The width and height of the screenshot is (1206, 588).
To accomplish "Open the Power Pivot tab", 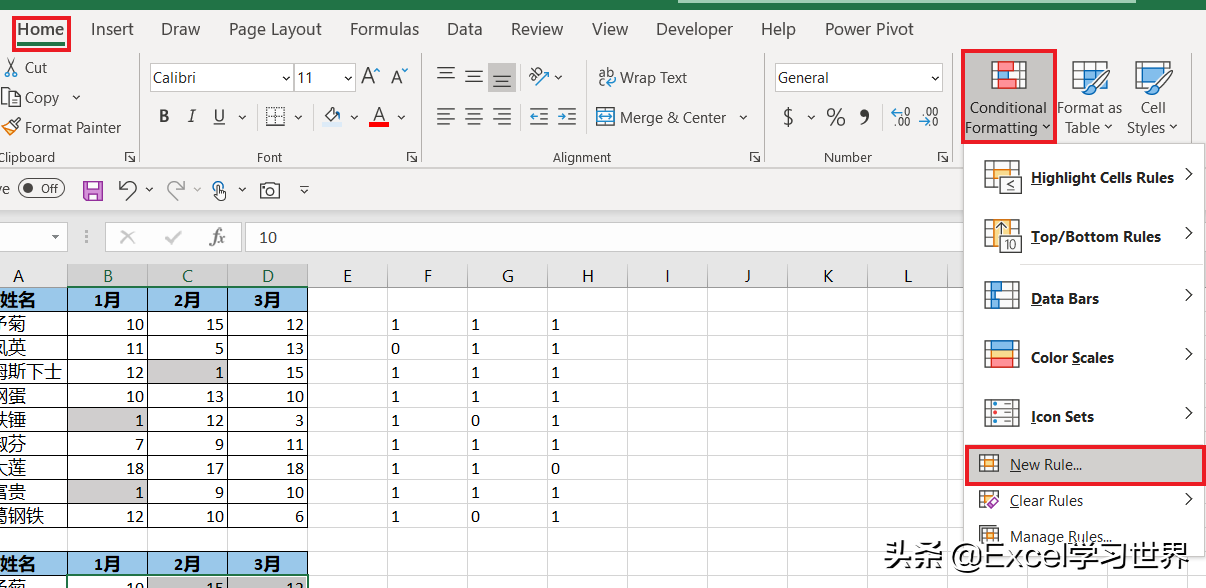I will (870, 29).
